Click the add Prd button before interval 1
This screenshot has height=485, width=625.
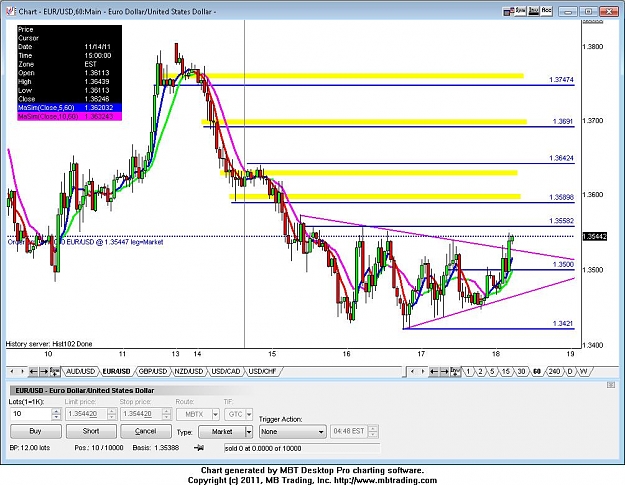coord(455,371)
